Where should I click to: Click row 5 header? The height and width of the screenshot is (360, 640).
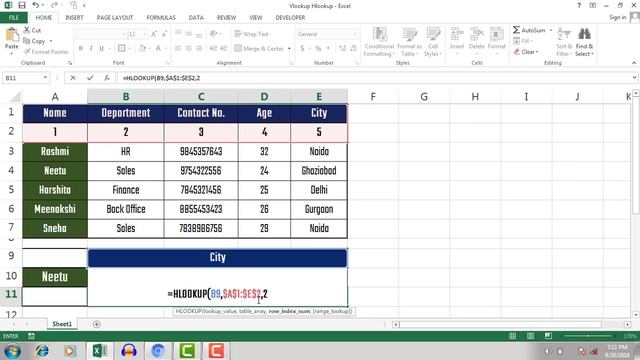click(11, 189)
